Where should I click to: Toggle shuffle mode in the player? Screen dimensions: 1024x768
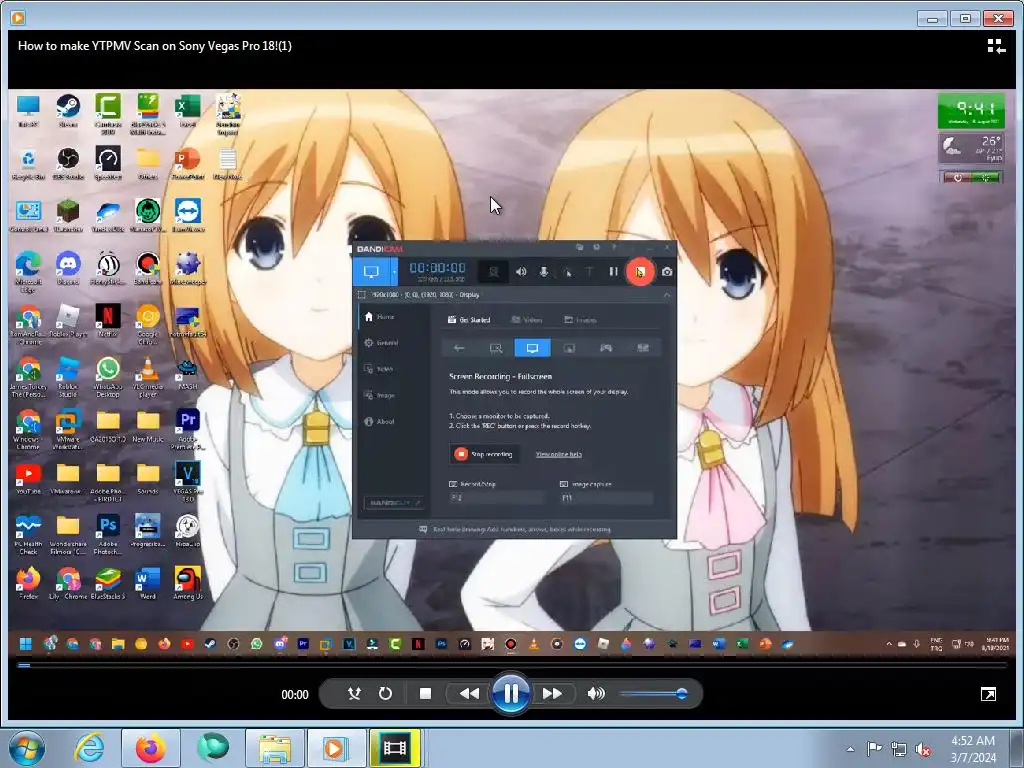pos(354,694)
